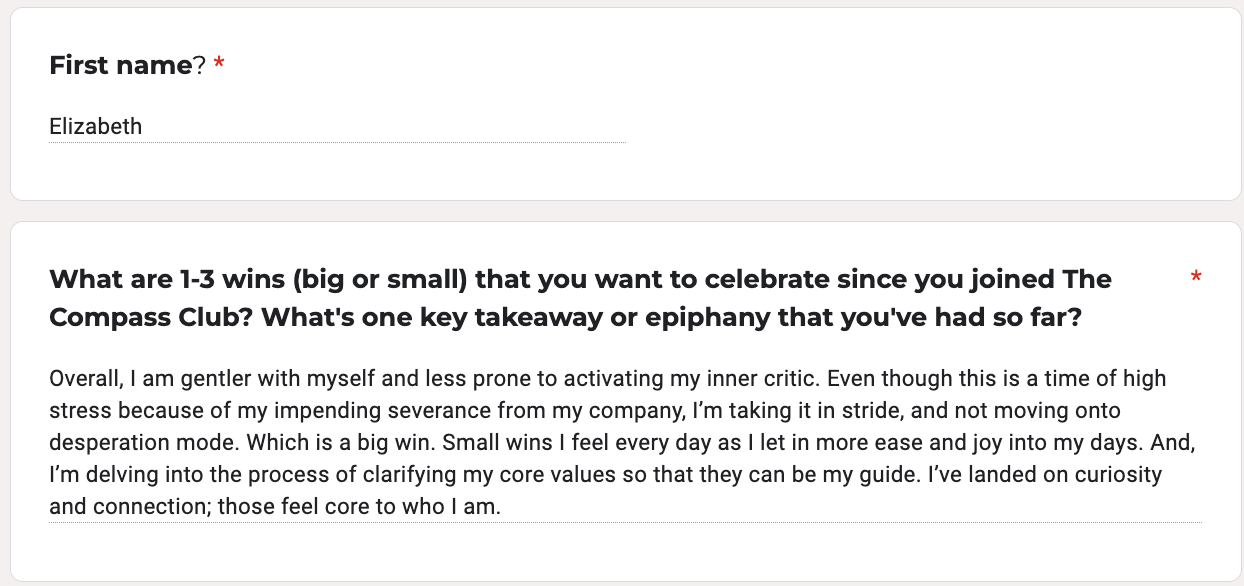Image resolution: width=1244 pixels, height=586 pixels.
Task: Click the red asterisk beside the wins question
Action: [x=1196, y=278]
